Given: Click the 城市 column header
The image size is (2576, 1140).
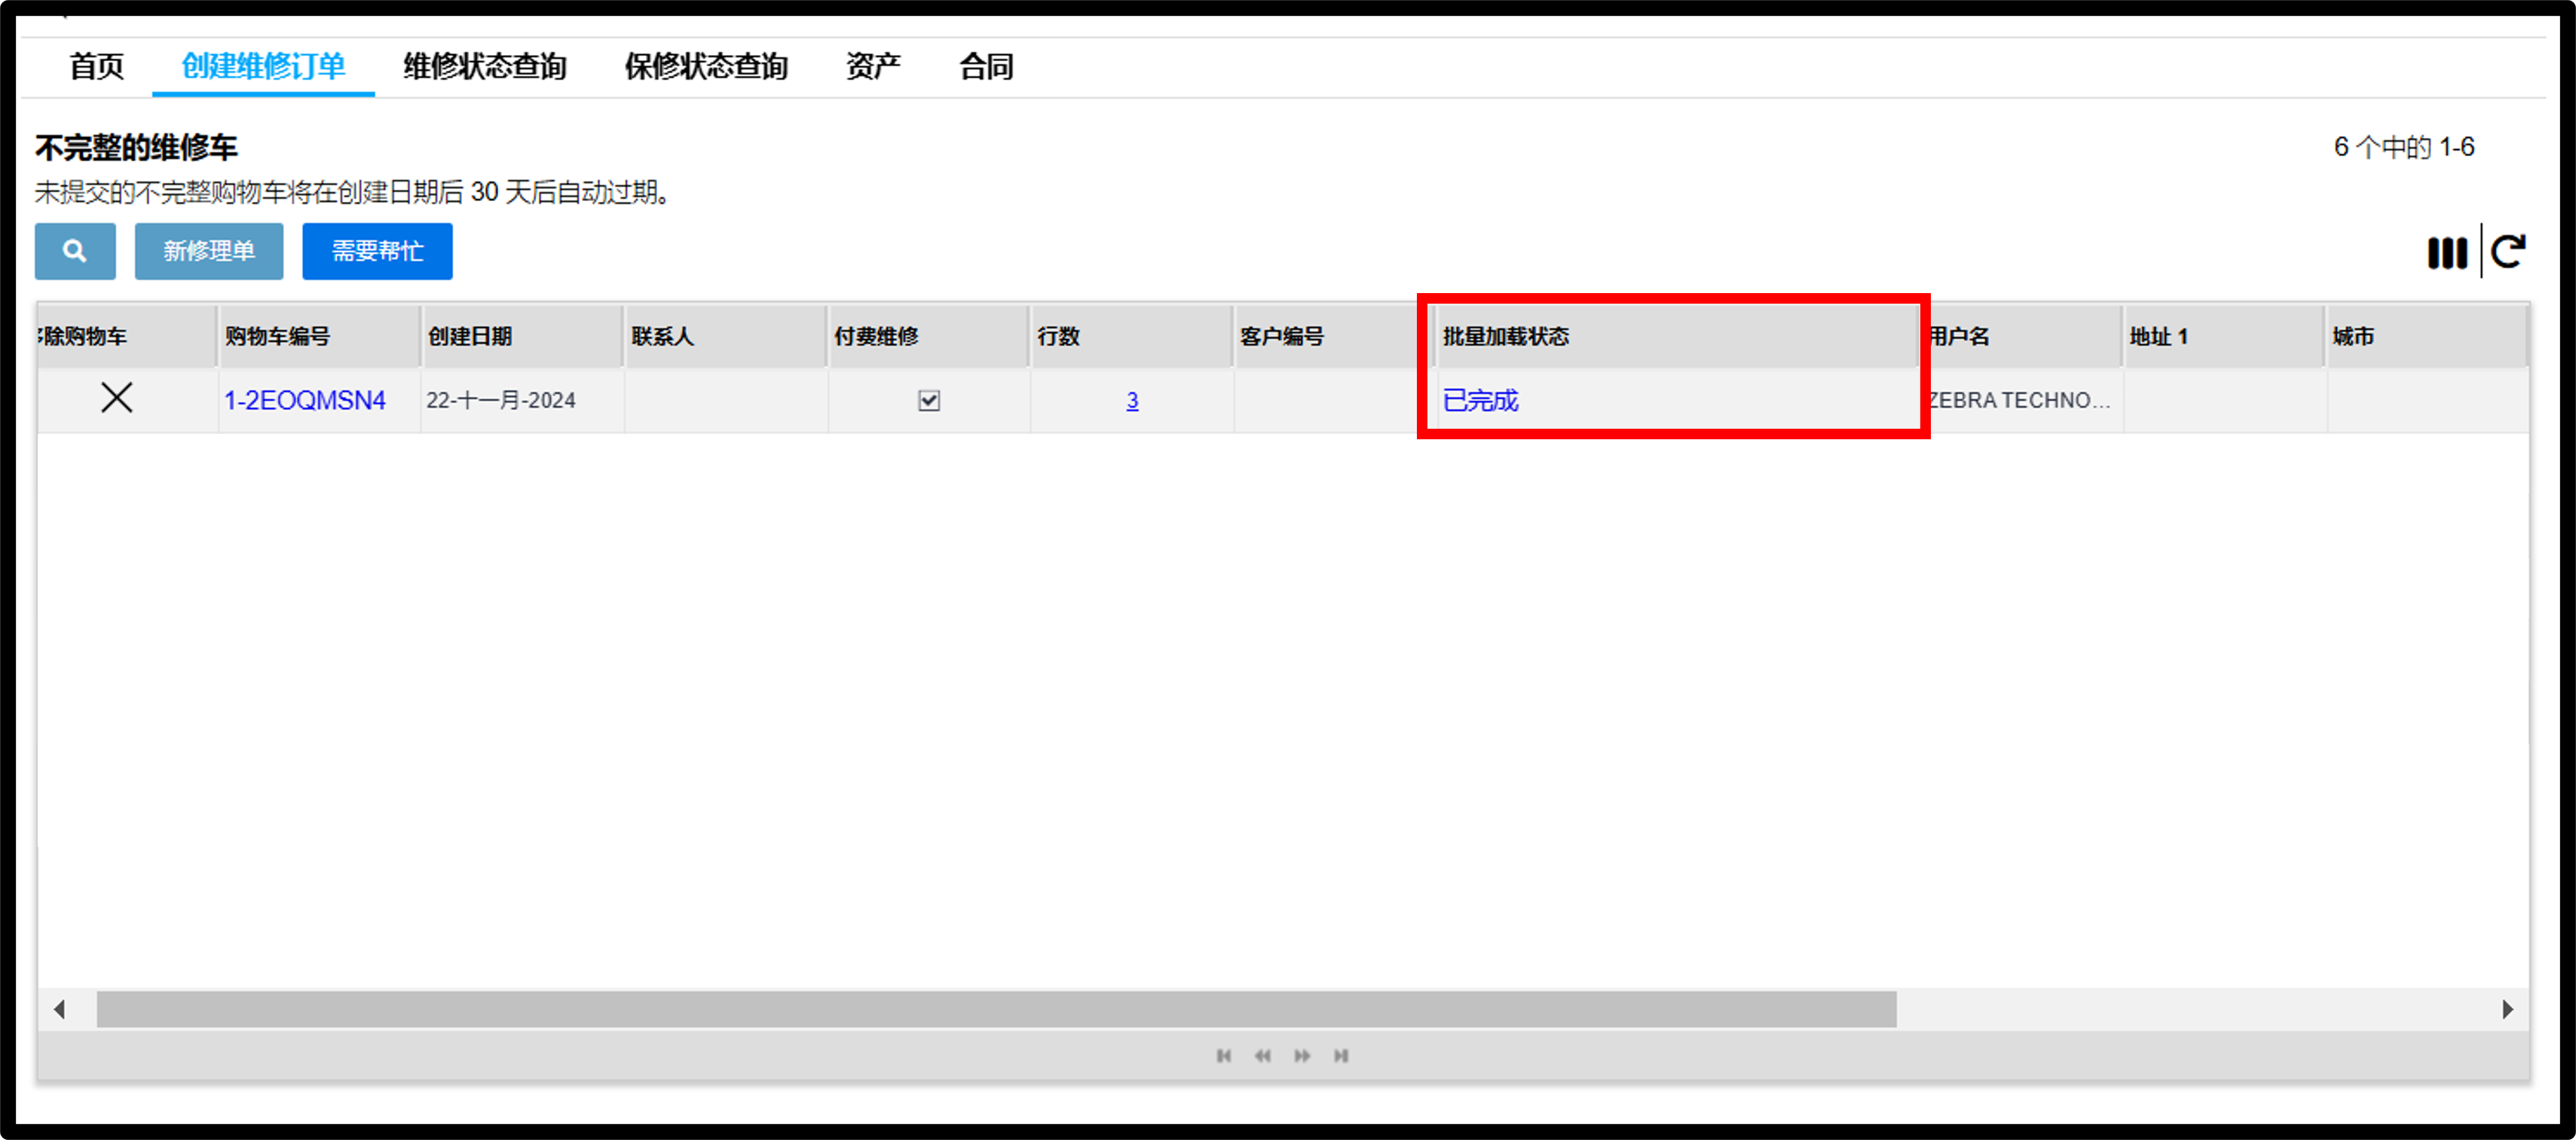Looking at the screenshot, I should [2426, 337].
